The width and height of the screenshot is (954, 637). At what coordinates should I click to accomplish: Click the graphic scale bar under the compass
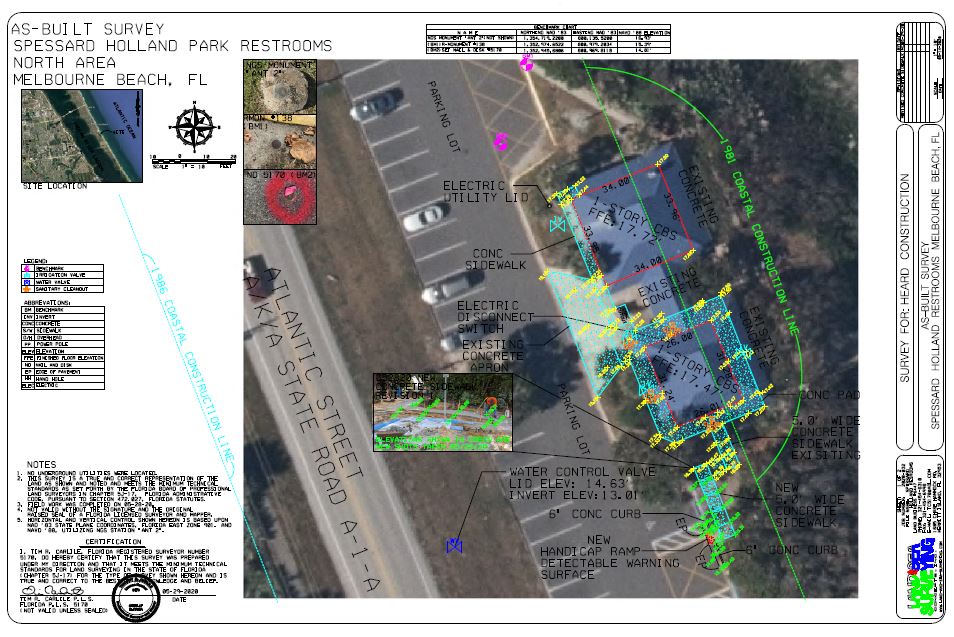pos(193,159)
